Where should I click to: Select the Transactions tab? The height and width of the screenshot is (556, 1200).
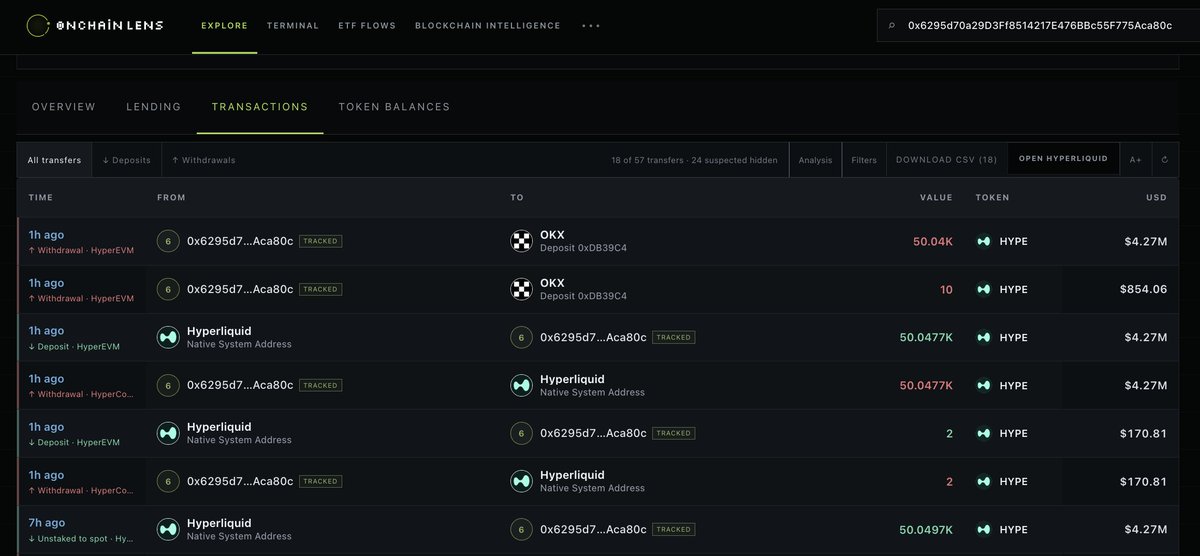click(x=260, y=106)
